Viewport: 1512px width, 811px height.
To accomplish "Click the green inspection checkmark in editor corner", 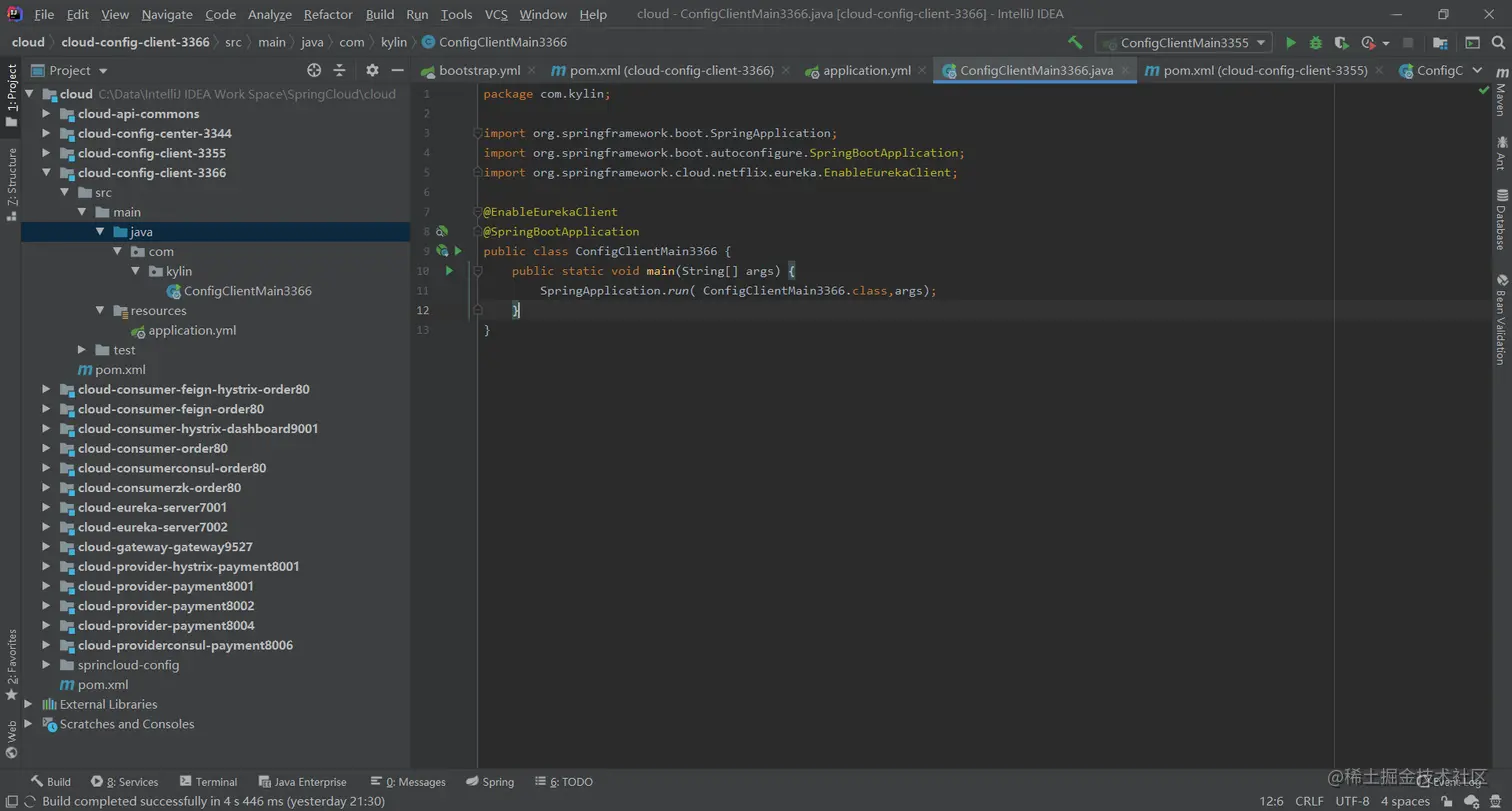I will (x=1484, y=91).
